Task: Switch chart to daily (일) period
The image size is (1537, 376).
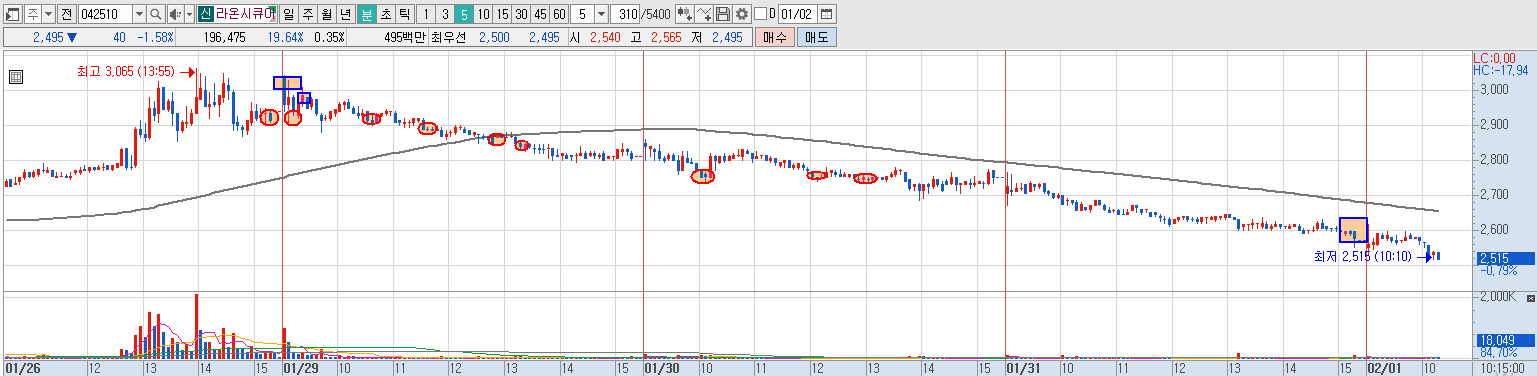Action: click(288, 15)
